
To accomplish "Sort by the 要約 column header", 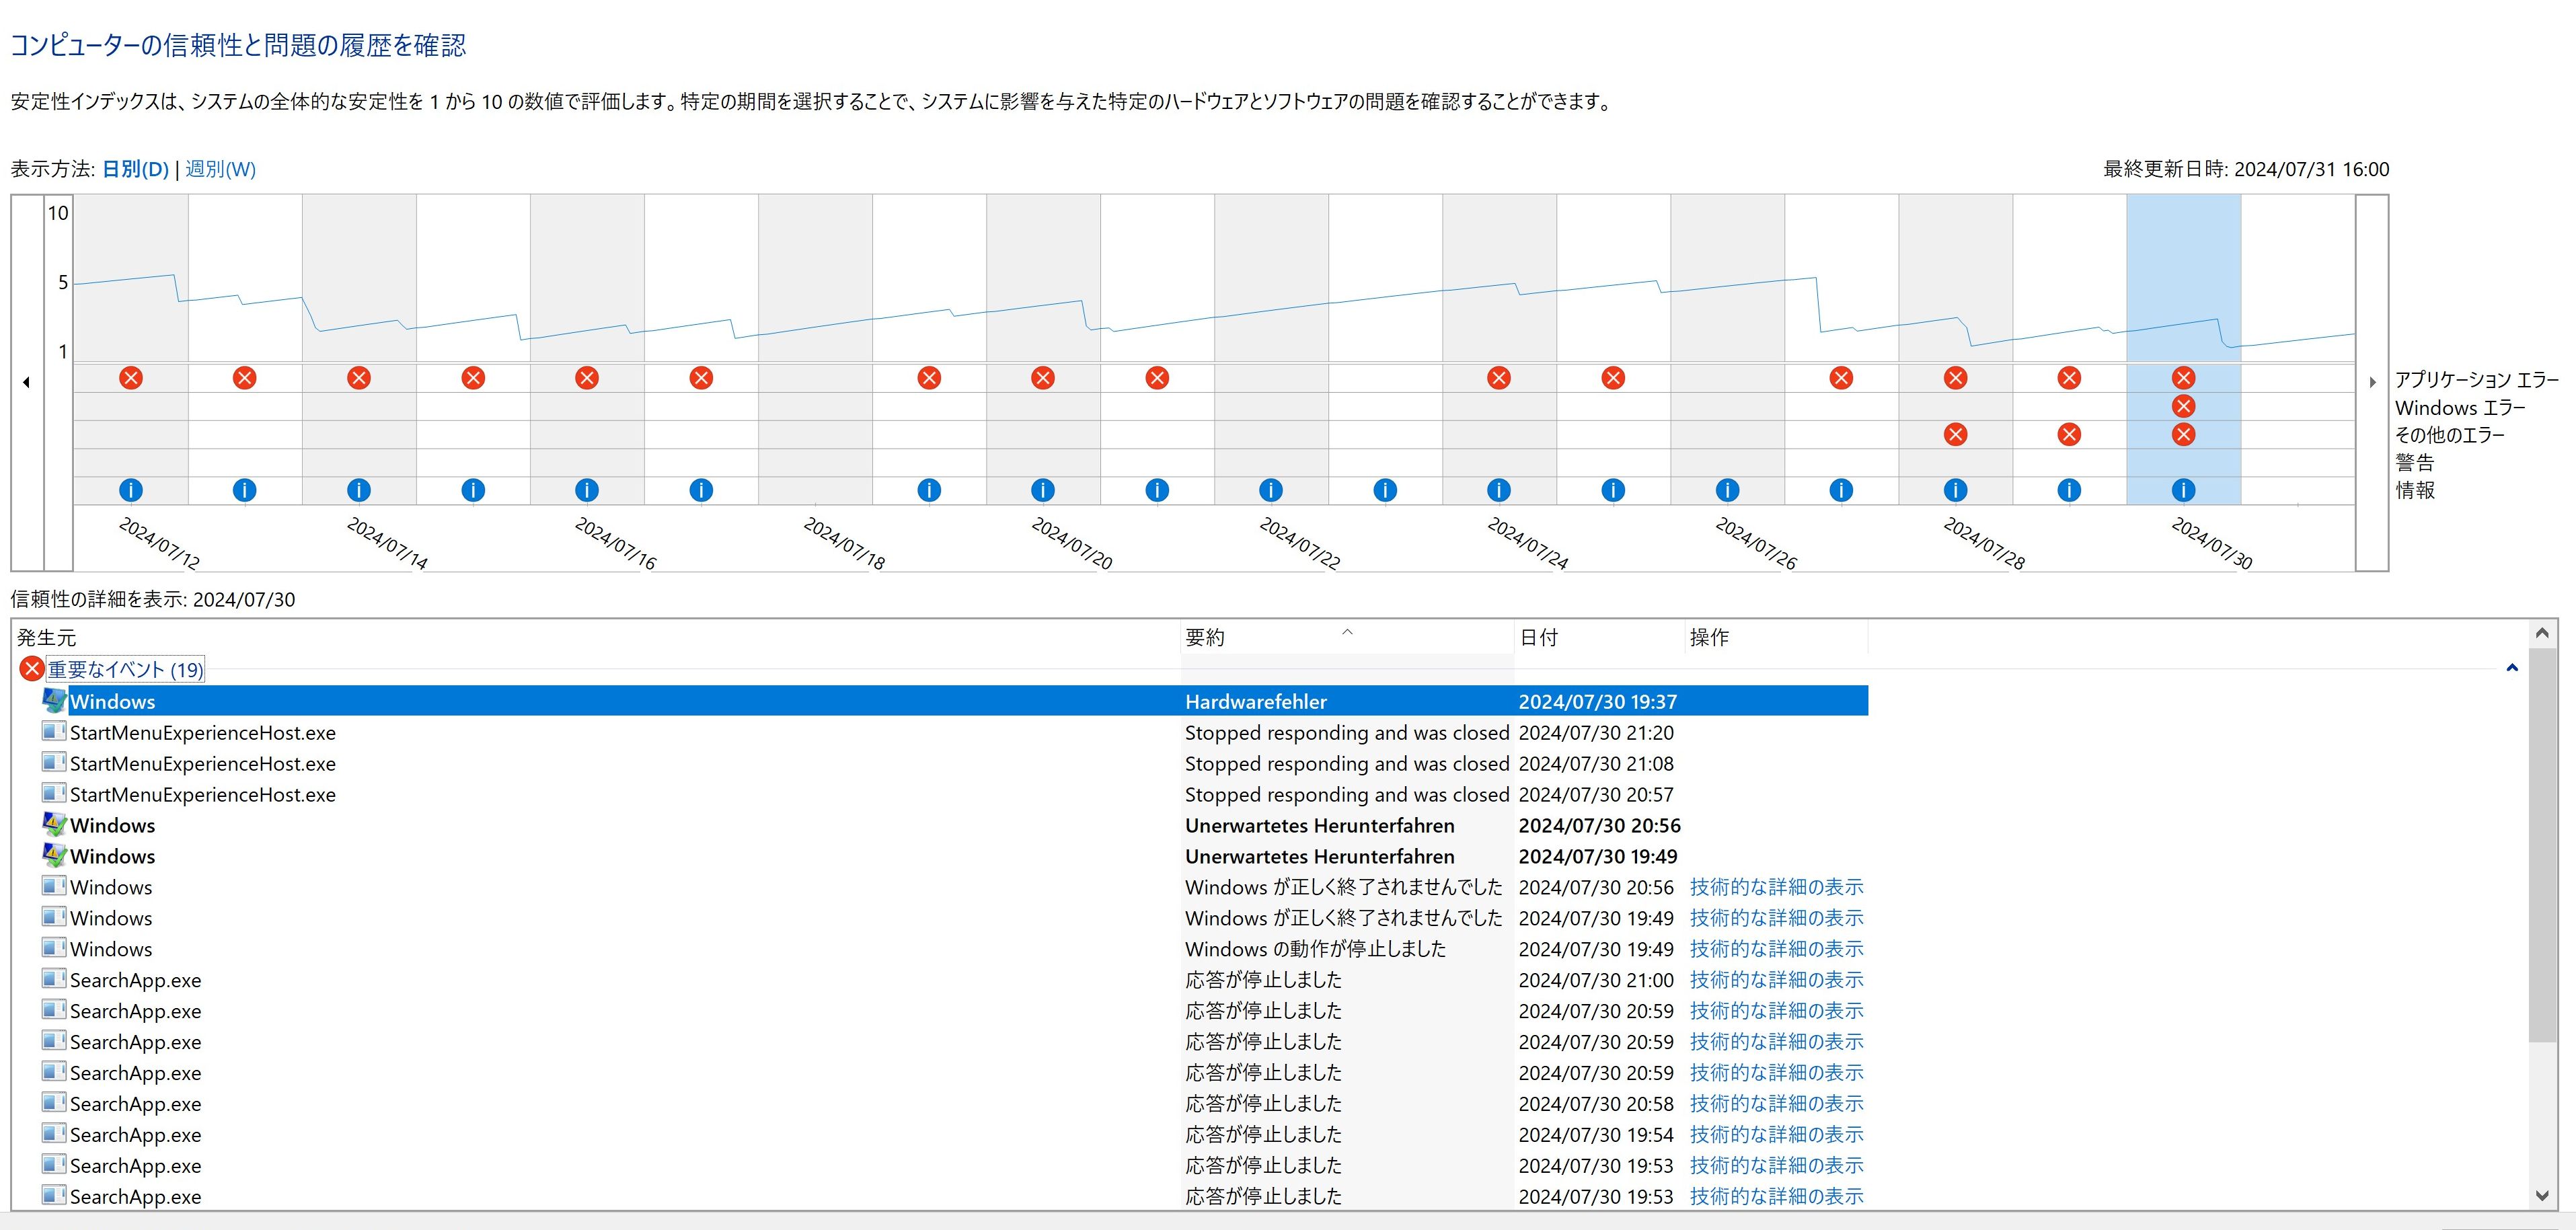I will pos(1205,637).
